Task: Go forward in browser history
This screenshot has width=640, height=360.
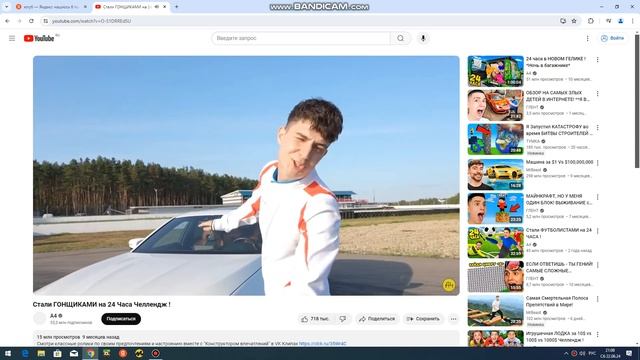Action: click(19, 21)
